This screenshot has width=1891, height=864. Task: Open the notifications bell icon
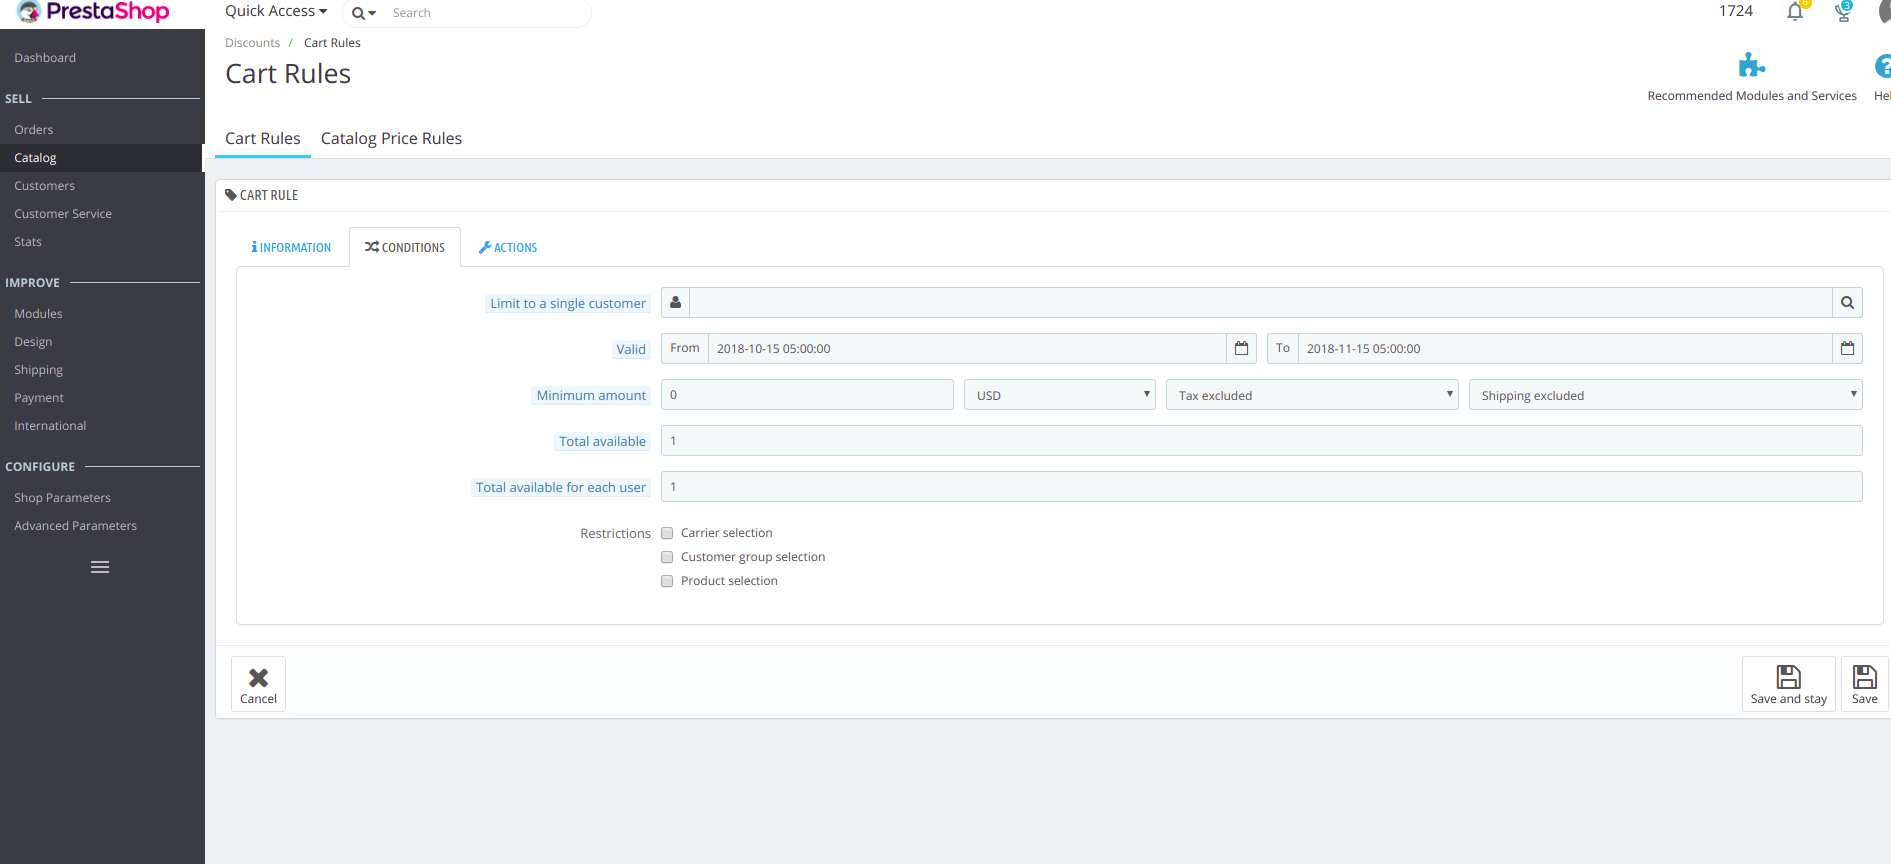point(1795,12)
